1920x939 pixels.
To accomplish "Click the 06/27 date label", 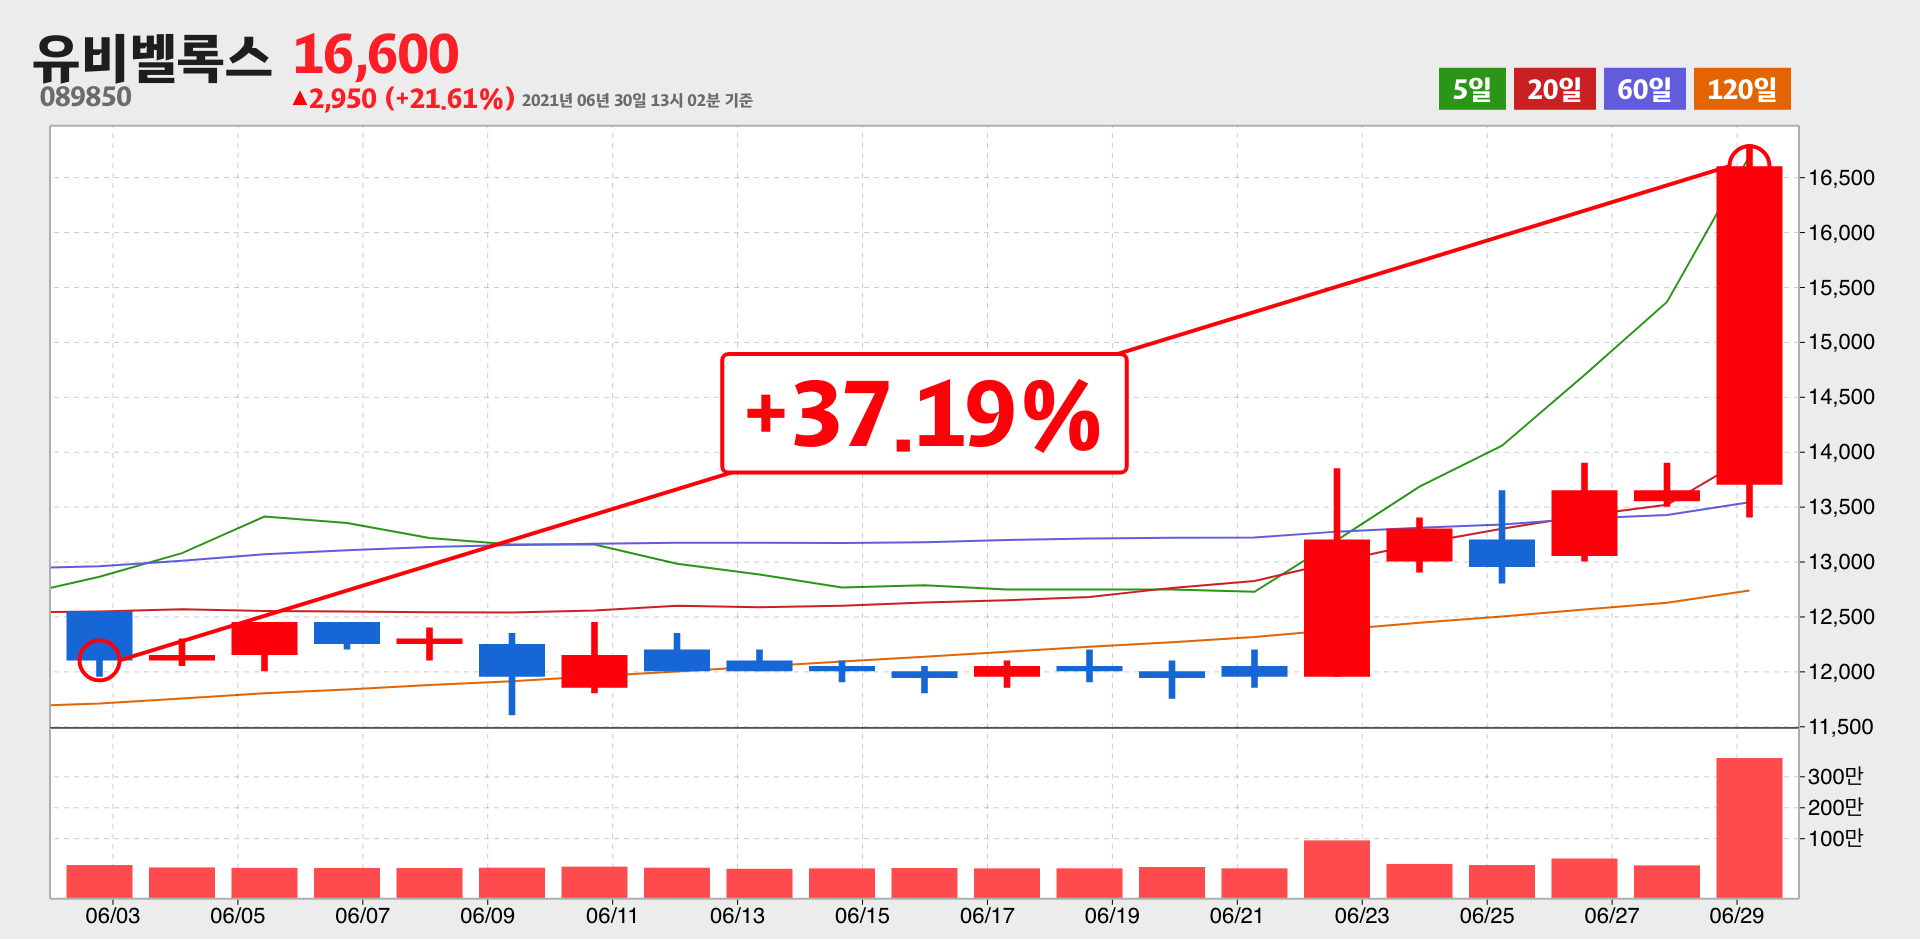I will pyautogui.click(x=1612, y=915).
